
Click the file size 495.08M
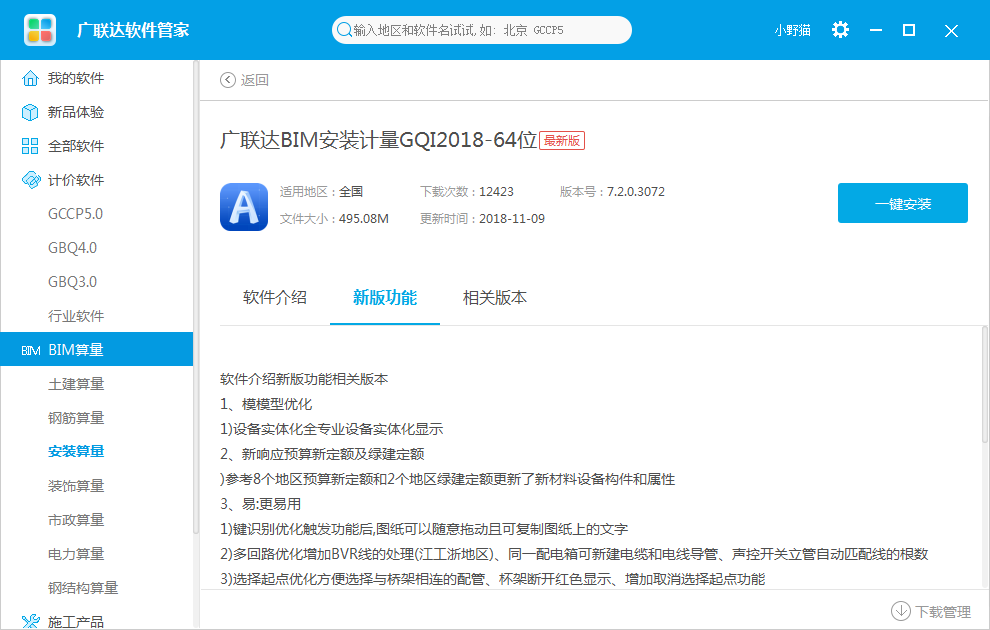coord(364,219)
